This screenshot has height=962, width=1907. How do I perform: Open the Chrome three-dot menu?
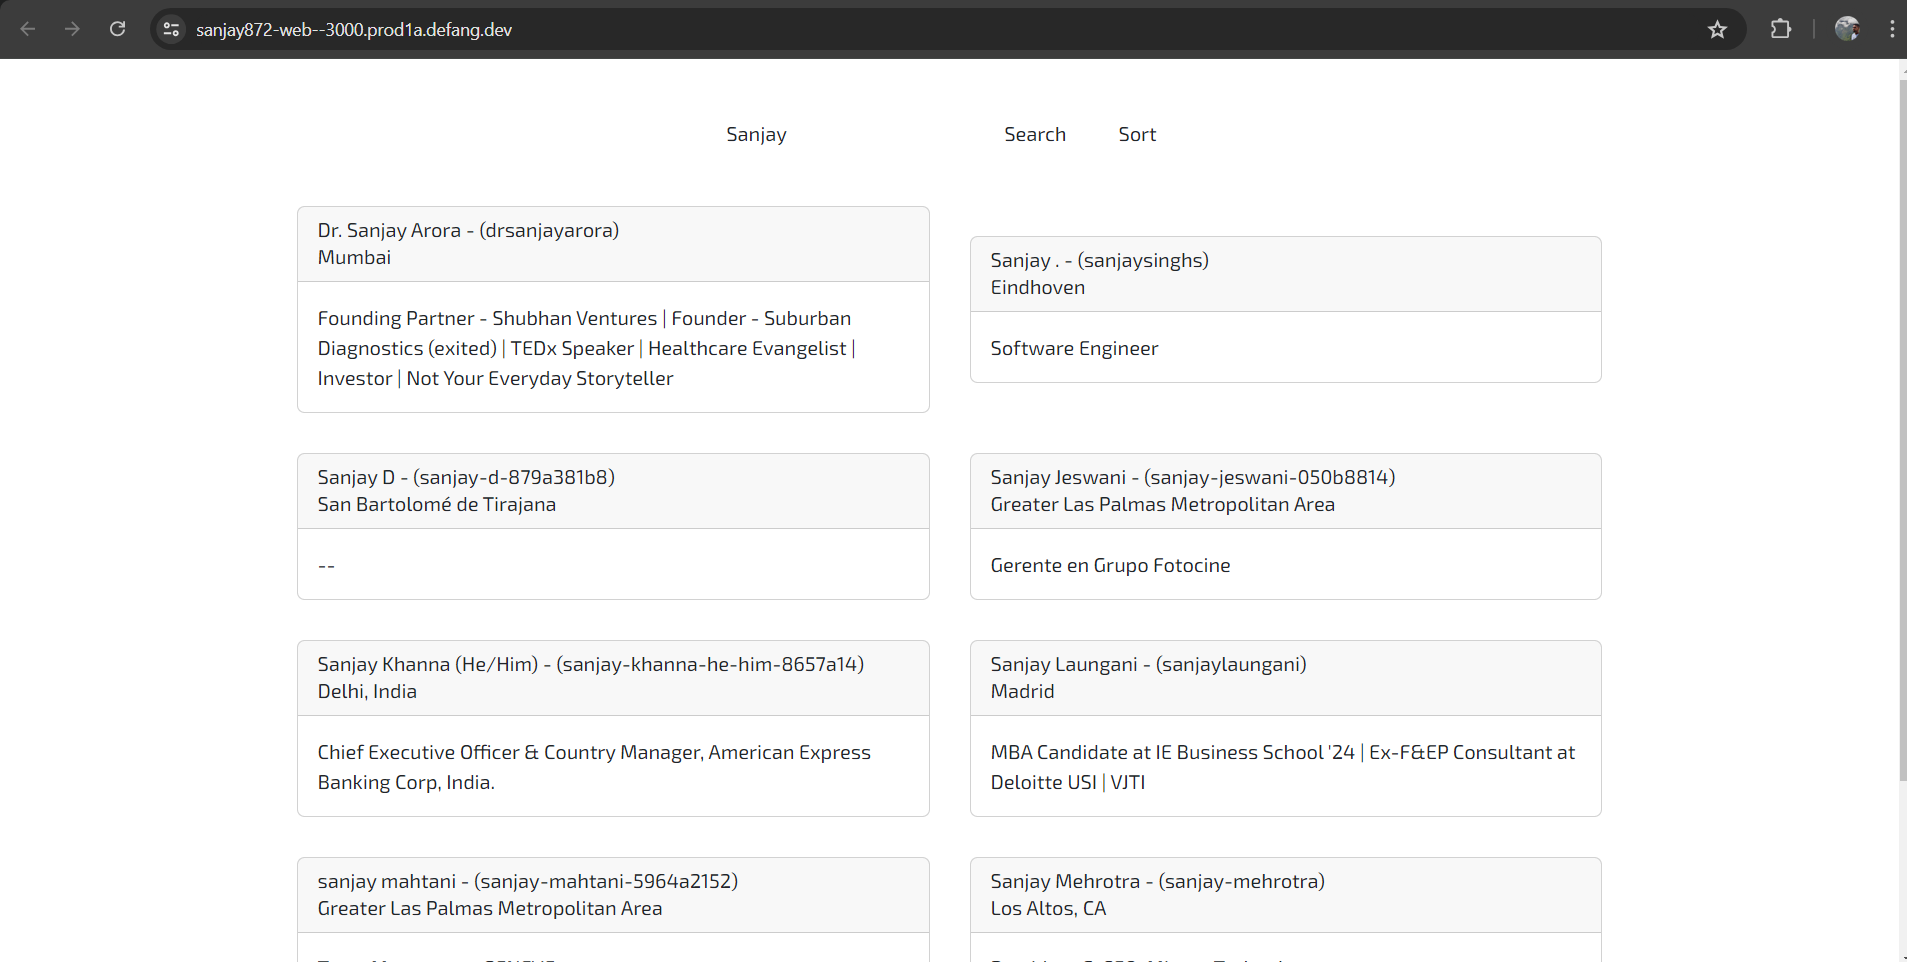[x=1891, y=29]
